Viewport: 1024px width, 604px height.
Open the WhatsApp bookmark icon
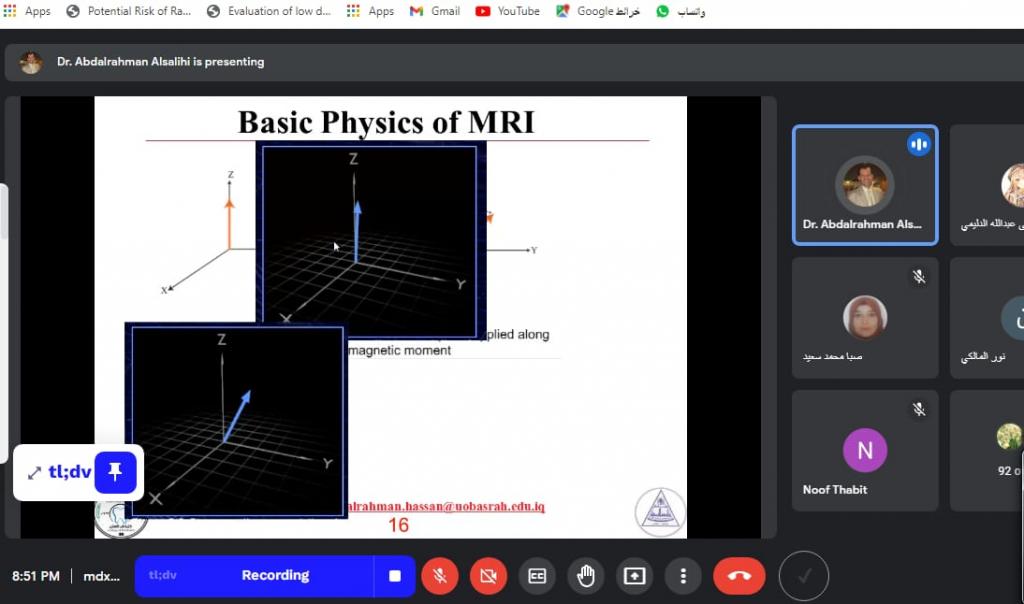tap(663, 11)
